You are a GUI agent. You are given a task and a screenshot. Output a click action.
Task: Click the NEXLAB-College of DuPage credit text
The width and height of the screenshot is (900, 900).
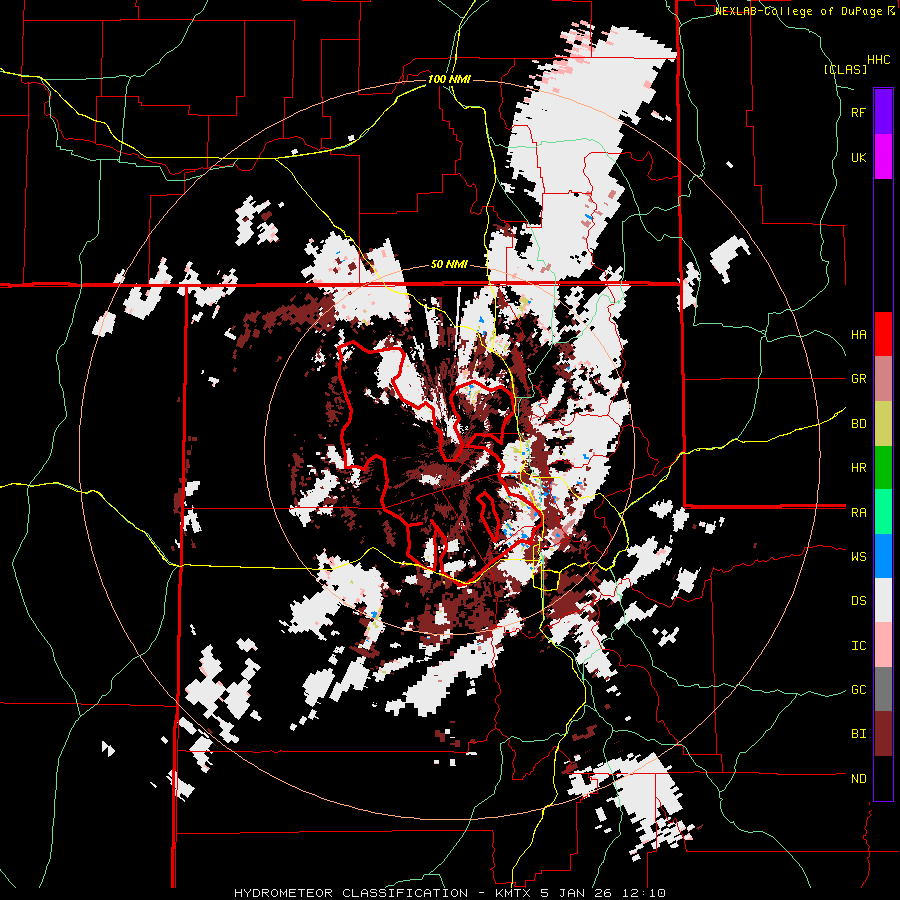click(x=800, y=11)
